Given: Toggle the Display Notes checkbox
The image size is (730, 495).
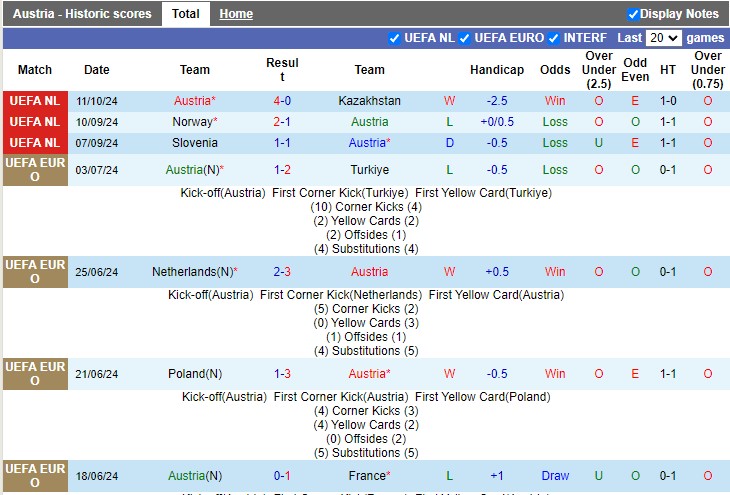Looking at the screenshot, I should coord(633,14).
